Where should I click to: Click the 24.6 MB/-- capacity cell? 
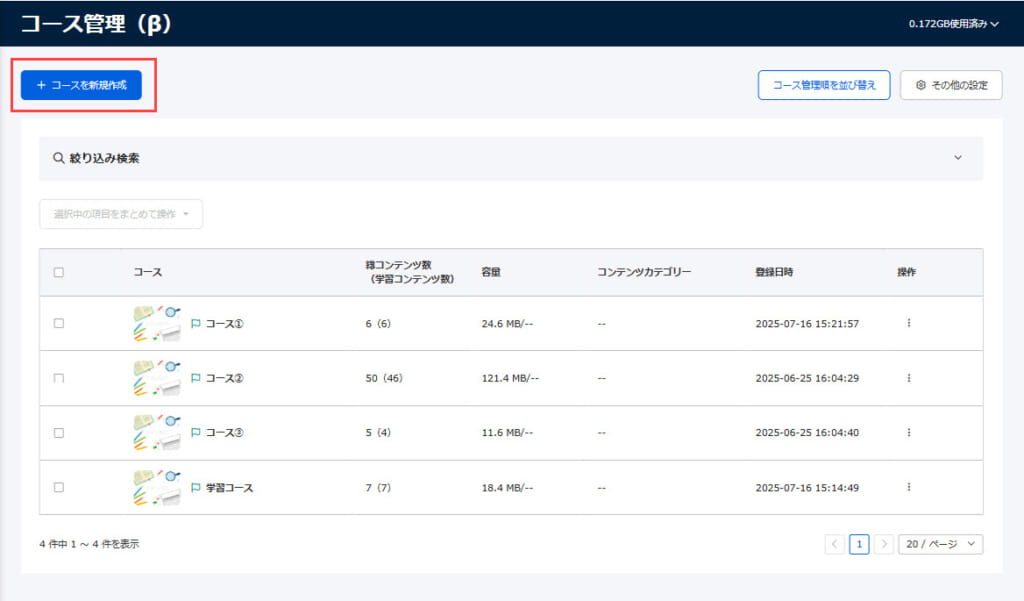coord(507,323)
